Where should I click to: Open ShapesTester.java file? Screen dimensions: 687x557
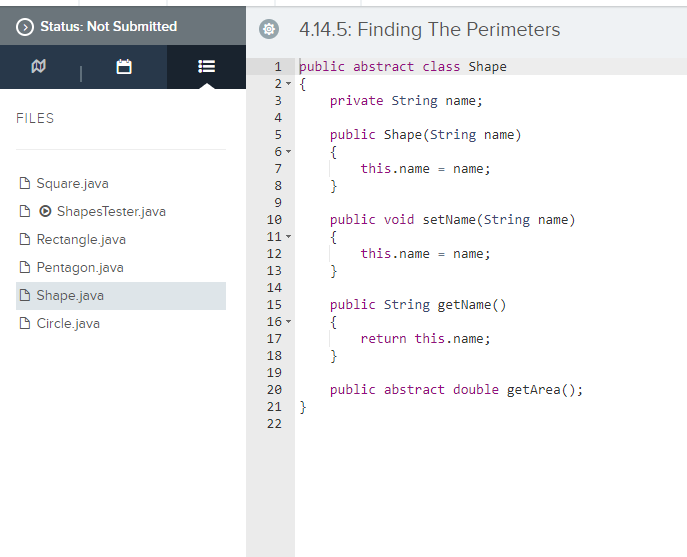pos(111,211)
